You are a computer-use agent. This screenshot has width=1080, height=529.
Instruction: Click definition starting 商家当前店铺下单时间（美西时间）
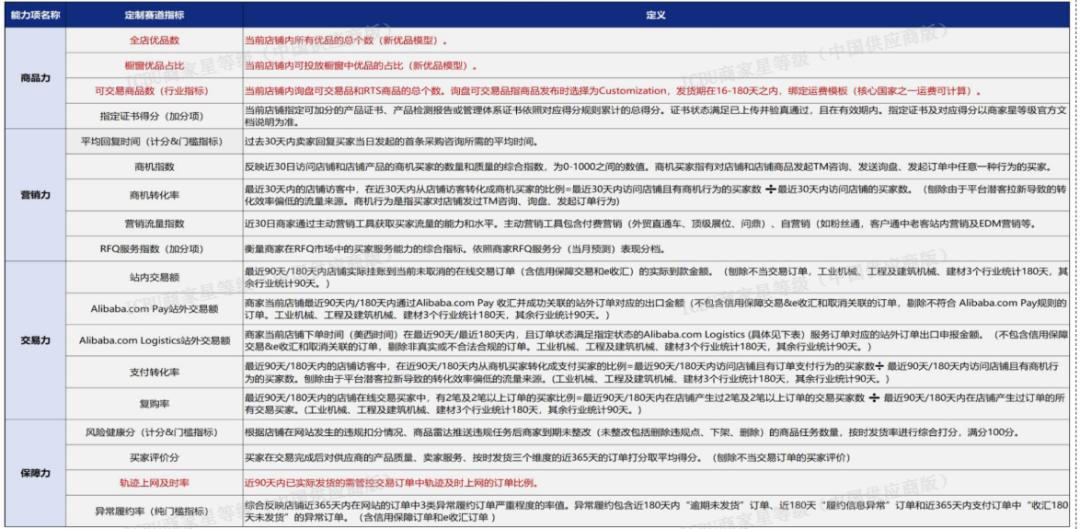[x=656, y=340]
